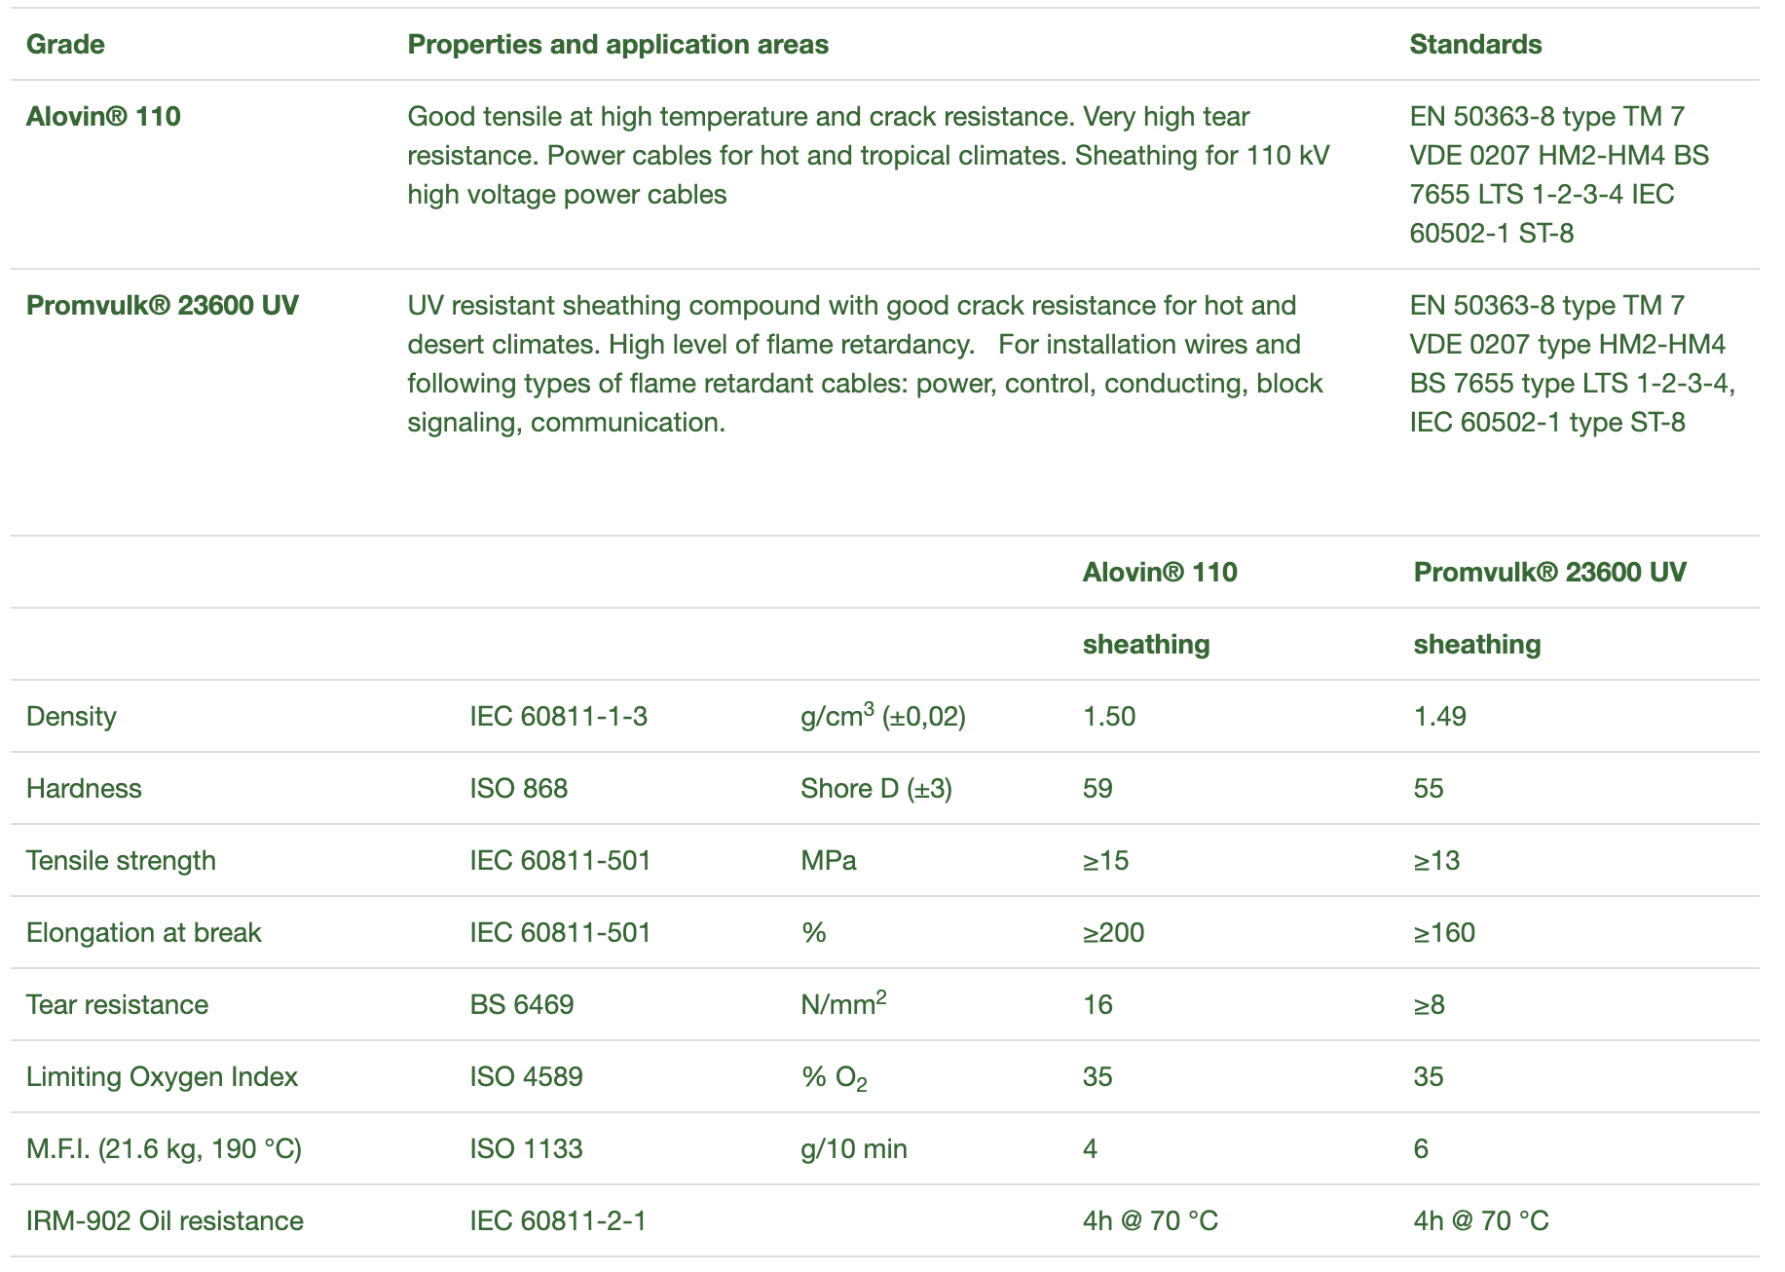Screen dimensions: 1785x1272
Task: Click the BS 6469 standard cell
Action: point(521,1005)
